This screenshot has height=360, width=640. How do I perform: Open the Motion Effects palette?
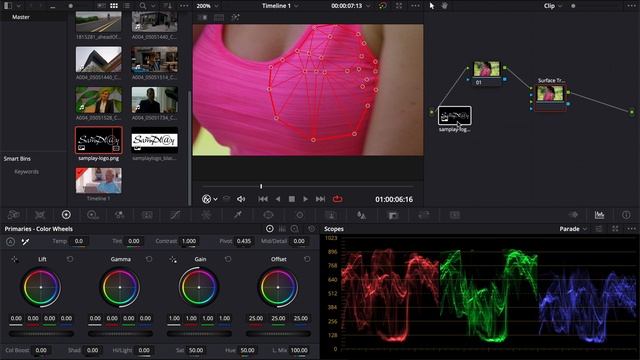coord(147,215)
